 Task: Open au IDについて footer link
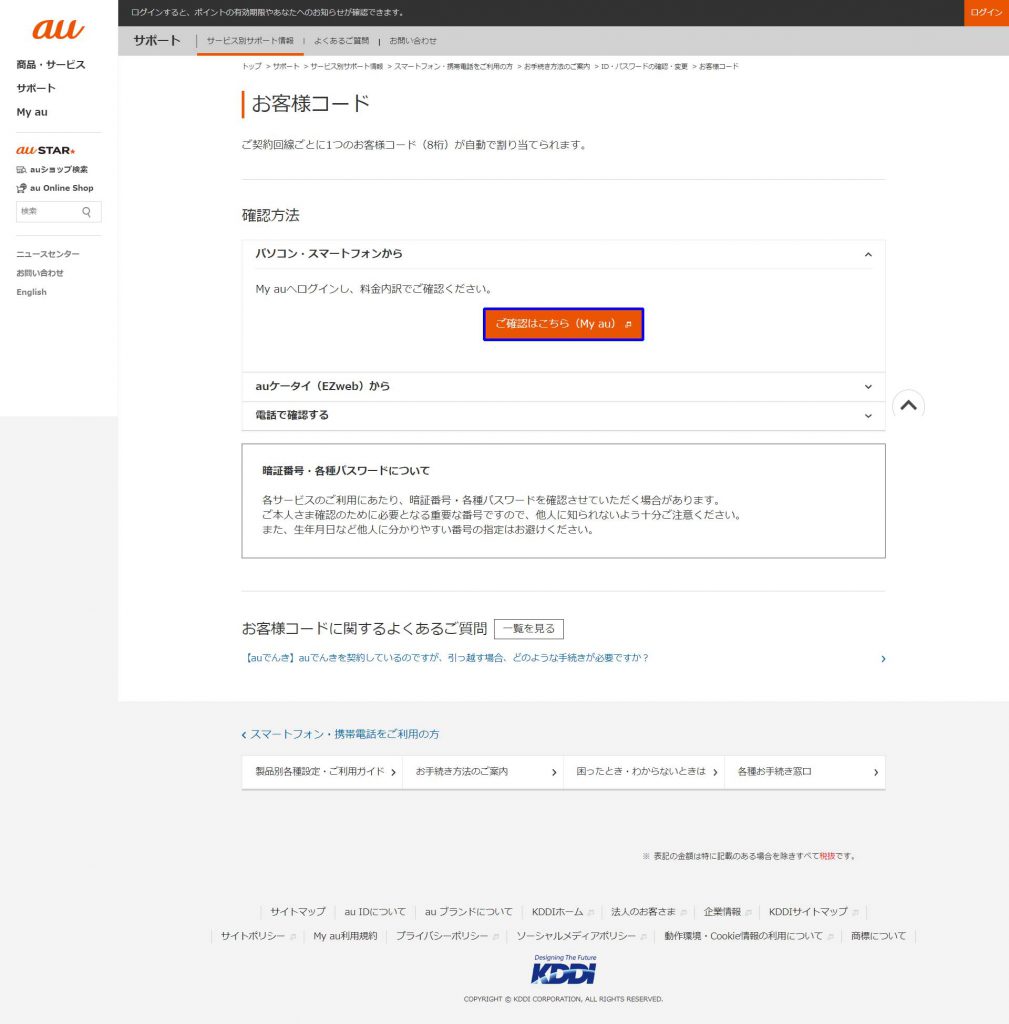375,912
